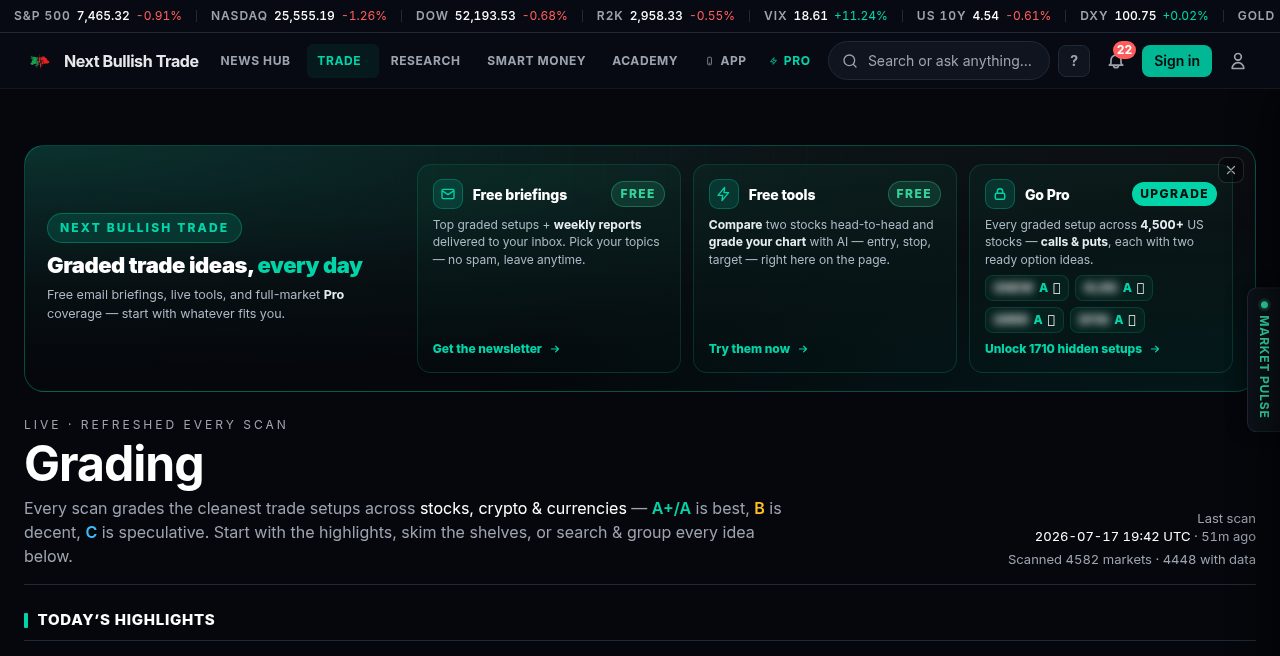Follow the Try them now link
Image resolution: width=1280 pixels, height=656 pixels.
click(x=758, y=349)
